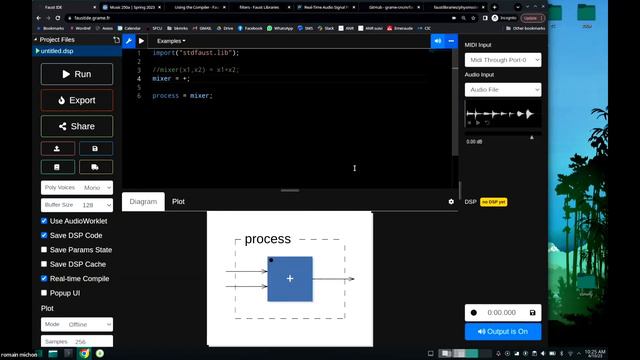The width and height of the screenshot is (640, 360).
Task: Disable the Real-time Compile checkbox
Action: (x=44, y=278)
